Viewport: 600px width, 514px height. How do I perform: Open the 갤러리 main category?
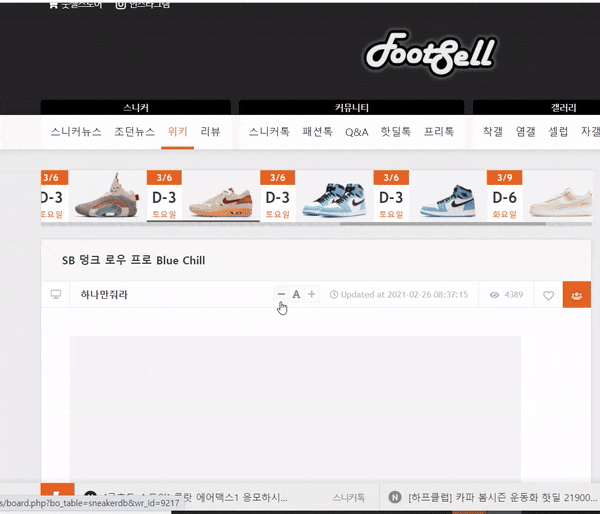pyautogui.click(x=563, y=108)
